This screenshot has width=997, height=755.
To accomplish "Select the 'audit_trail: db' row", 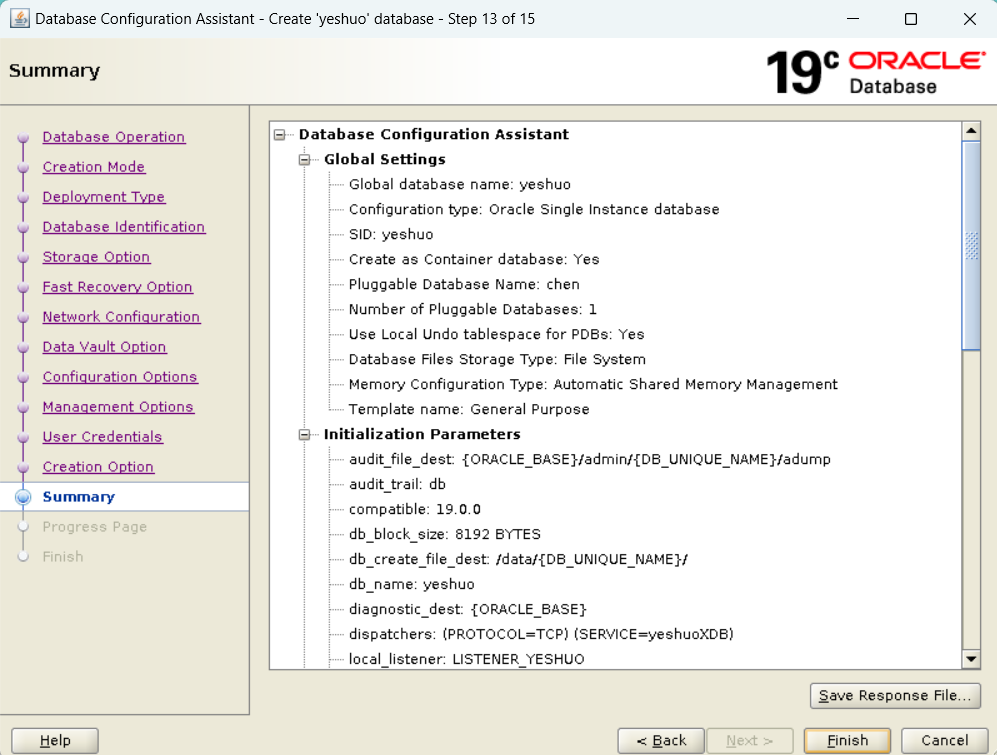I will [397, 485].
